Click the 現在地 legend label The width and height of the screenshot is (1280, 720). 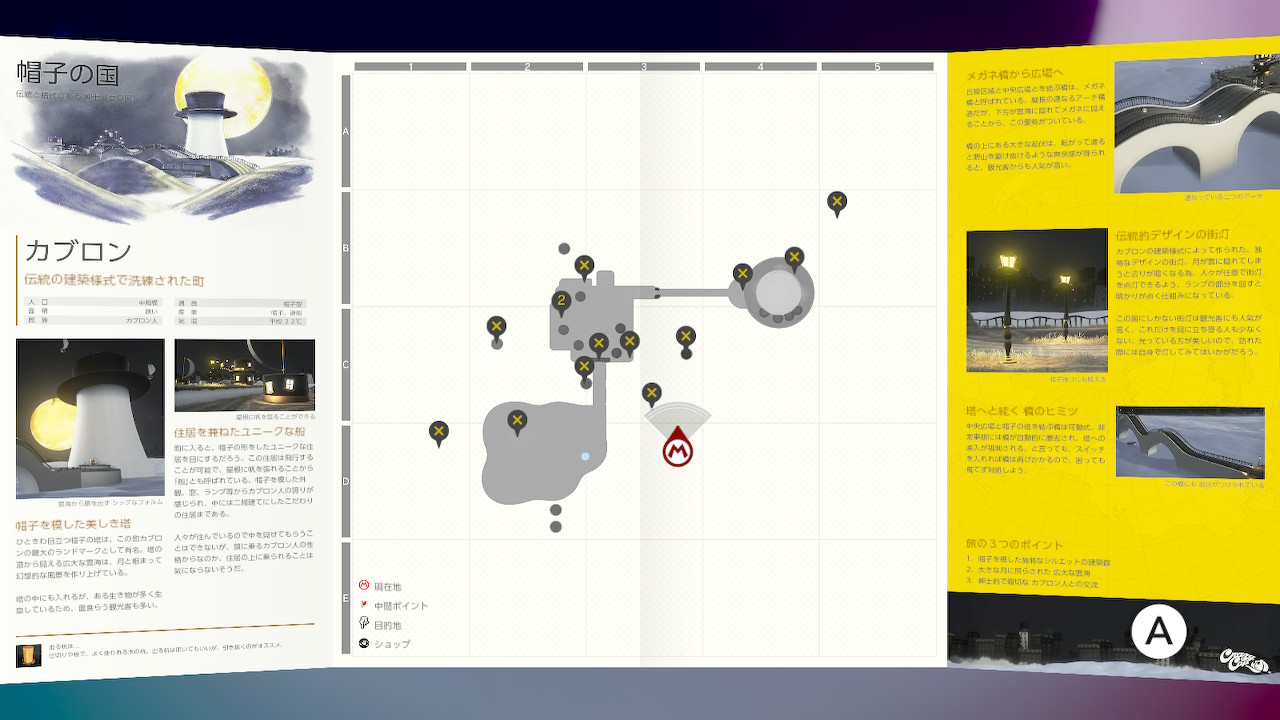tap(387, 587)
